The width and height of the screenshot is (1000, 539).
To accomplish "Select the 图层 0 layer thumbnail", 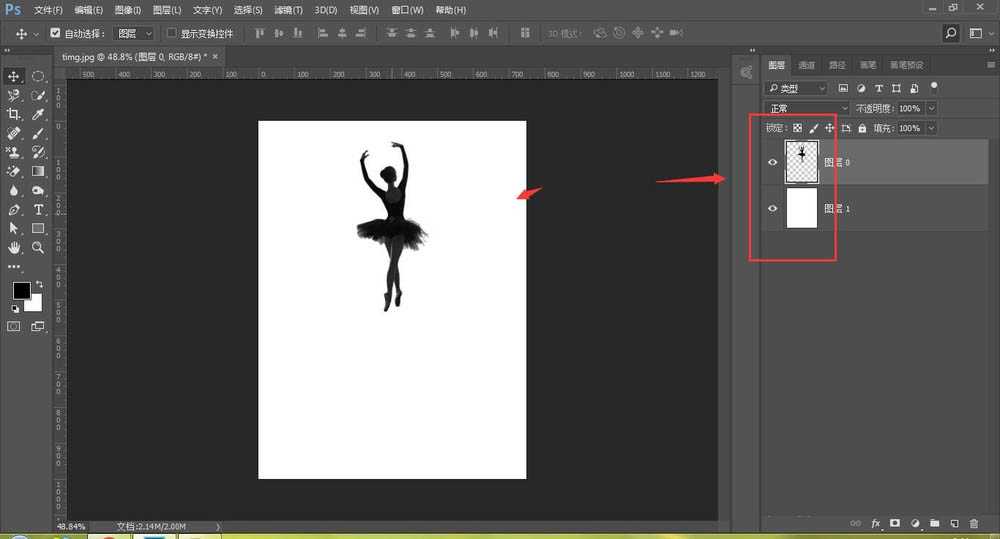I will pos(802,162).
